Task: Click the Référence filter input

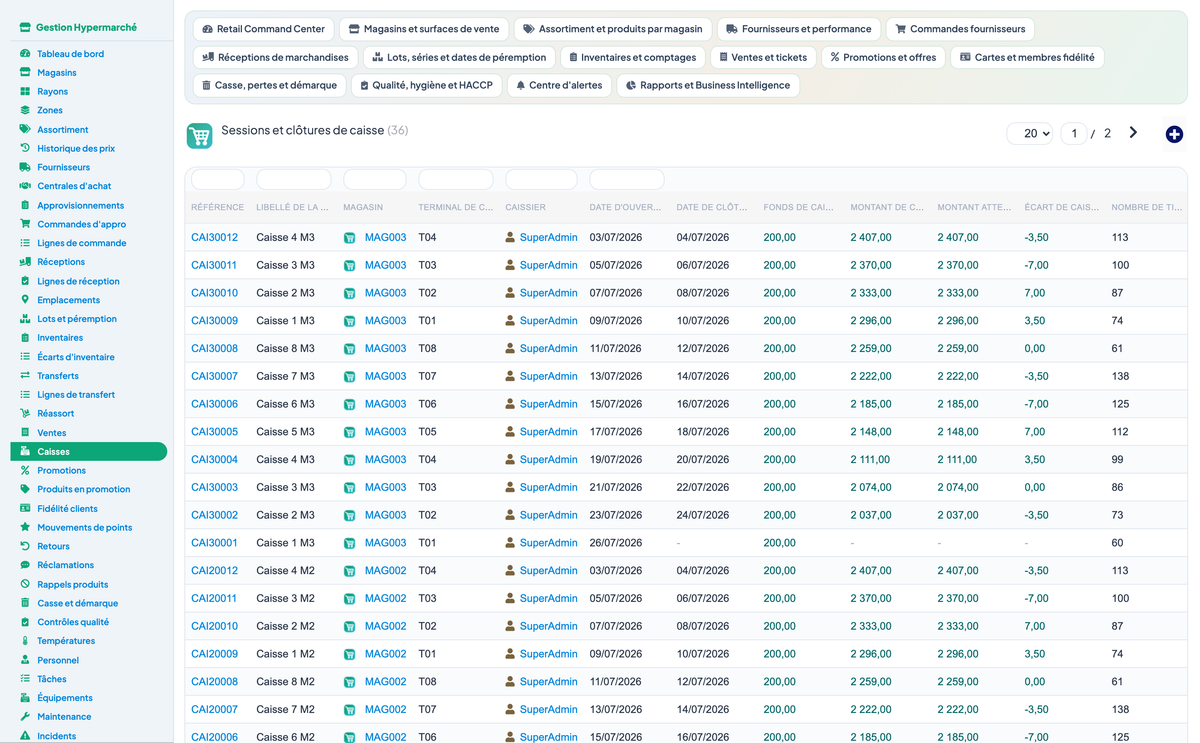Action: click(217, 180)
